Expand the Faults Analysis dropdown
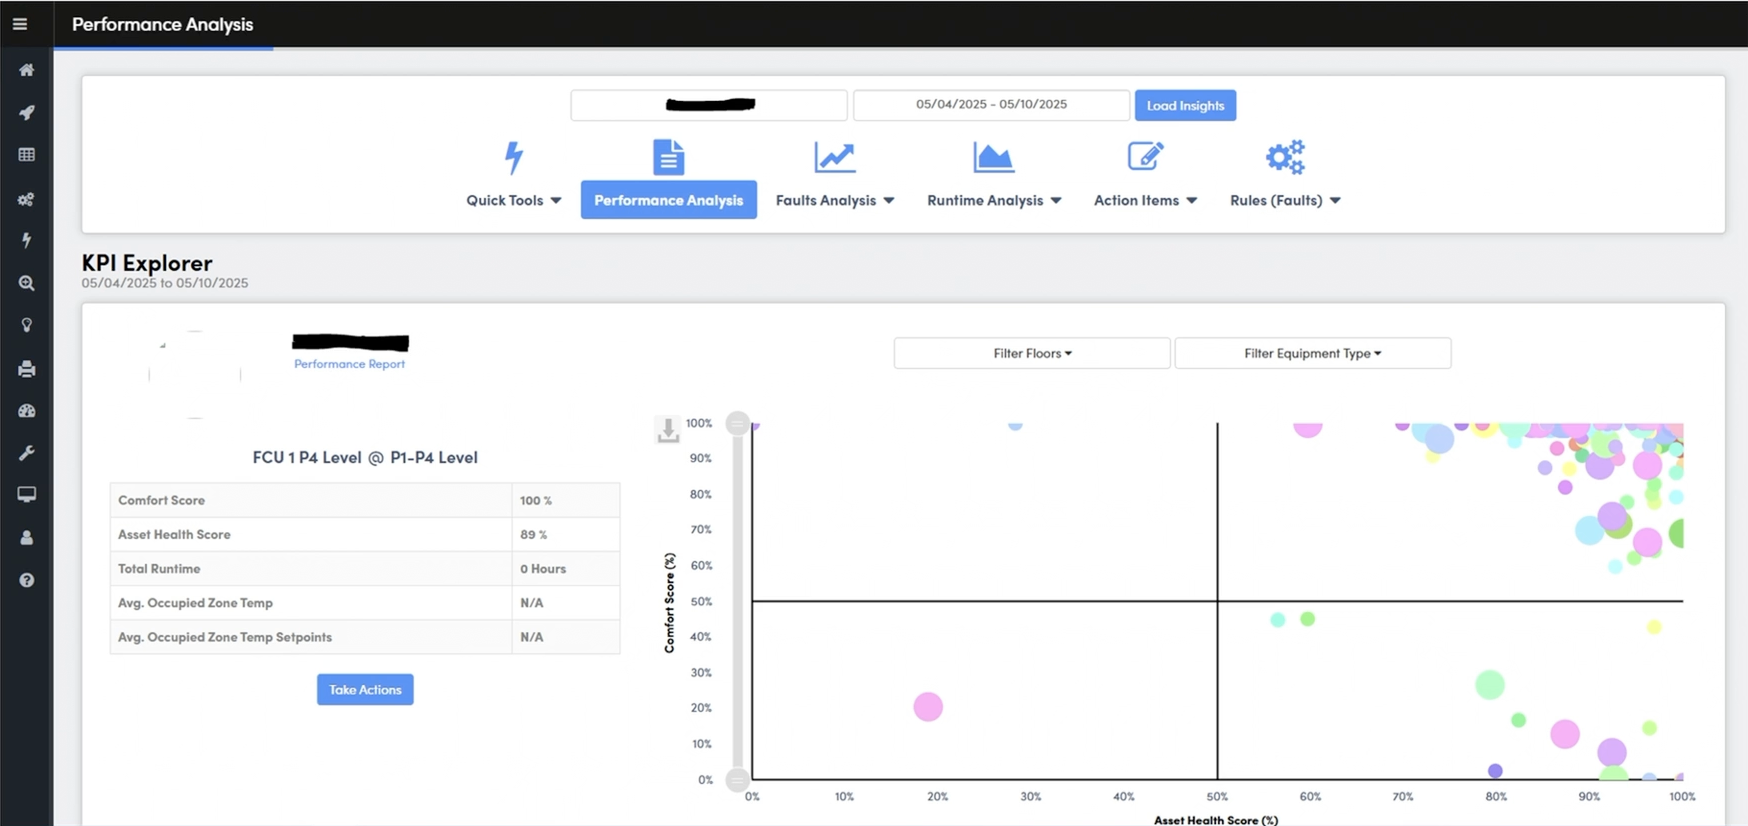Viewport: 1748px width, 826px height. click(835, 200)
